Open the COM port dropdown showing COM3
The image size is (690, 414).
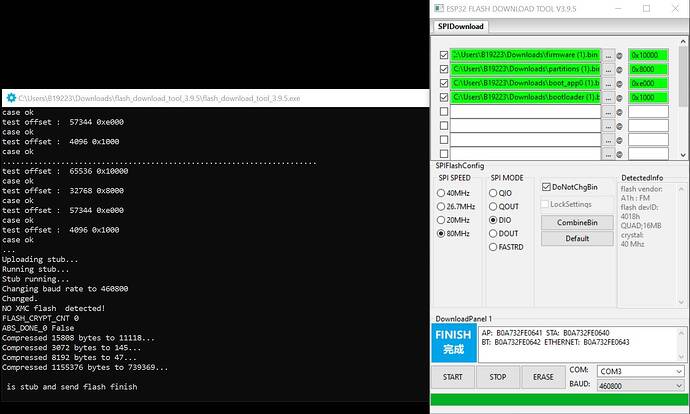coord(640,371)
